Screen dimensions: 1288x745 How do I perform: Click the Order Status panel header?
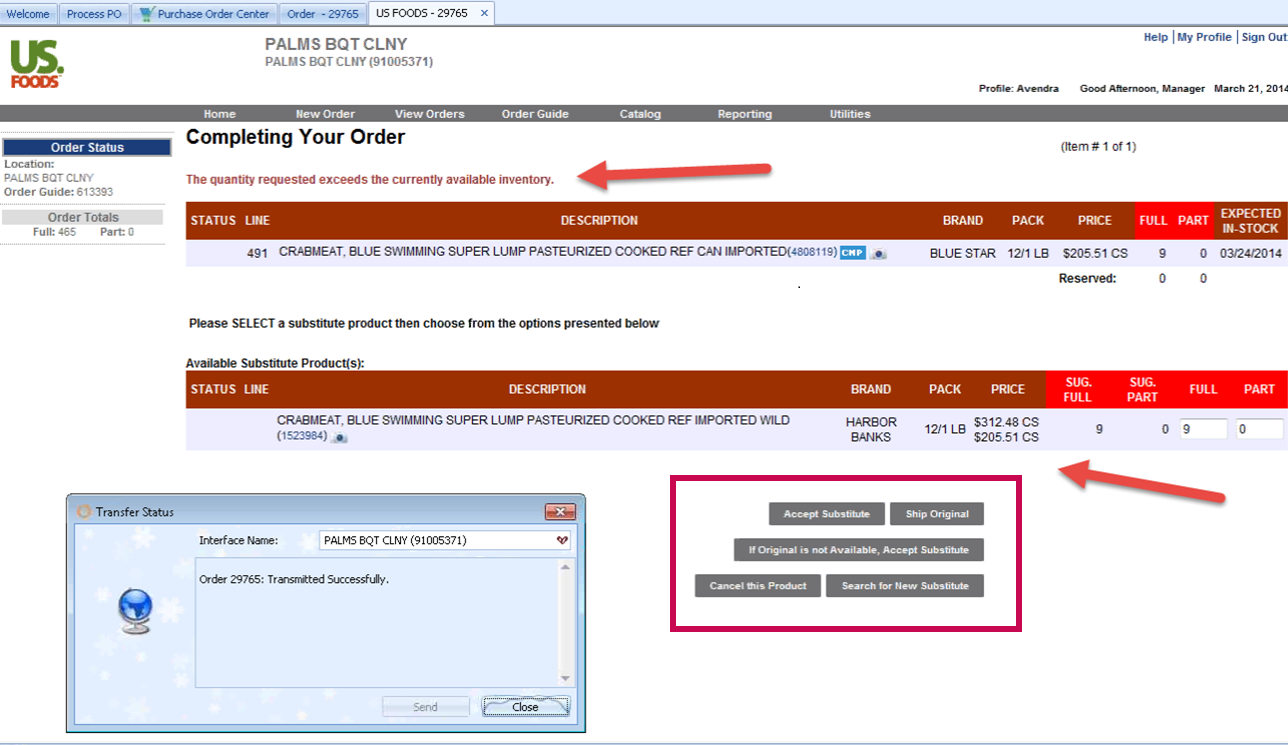click(x=87, y=147)
